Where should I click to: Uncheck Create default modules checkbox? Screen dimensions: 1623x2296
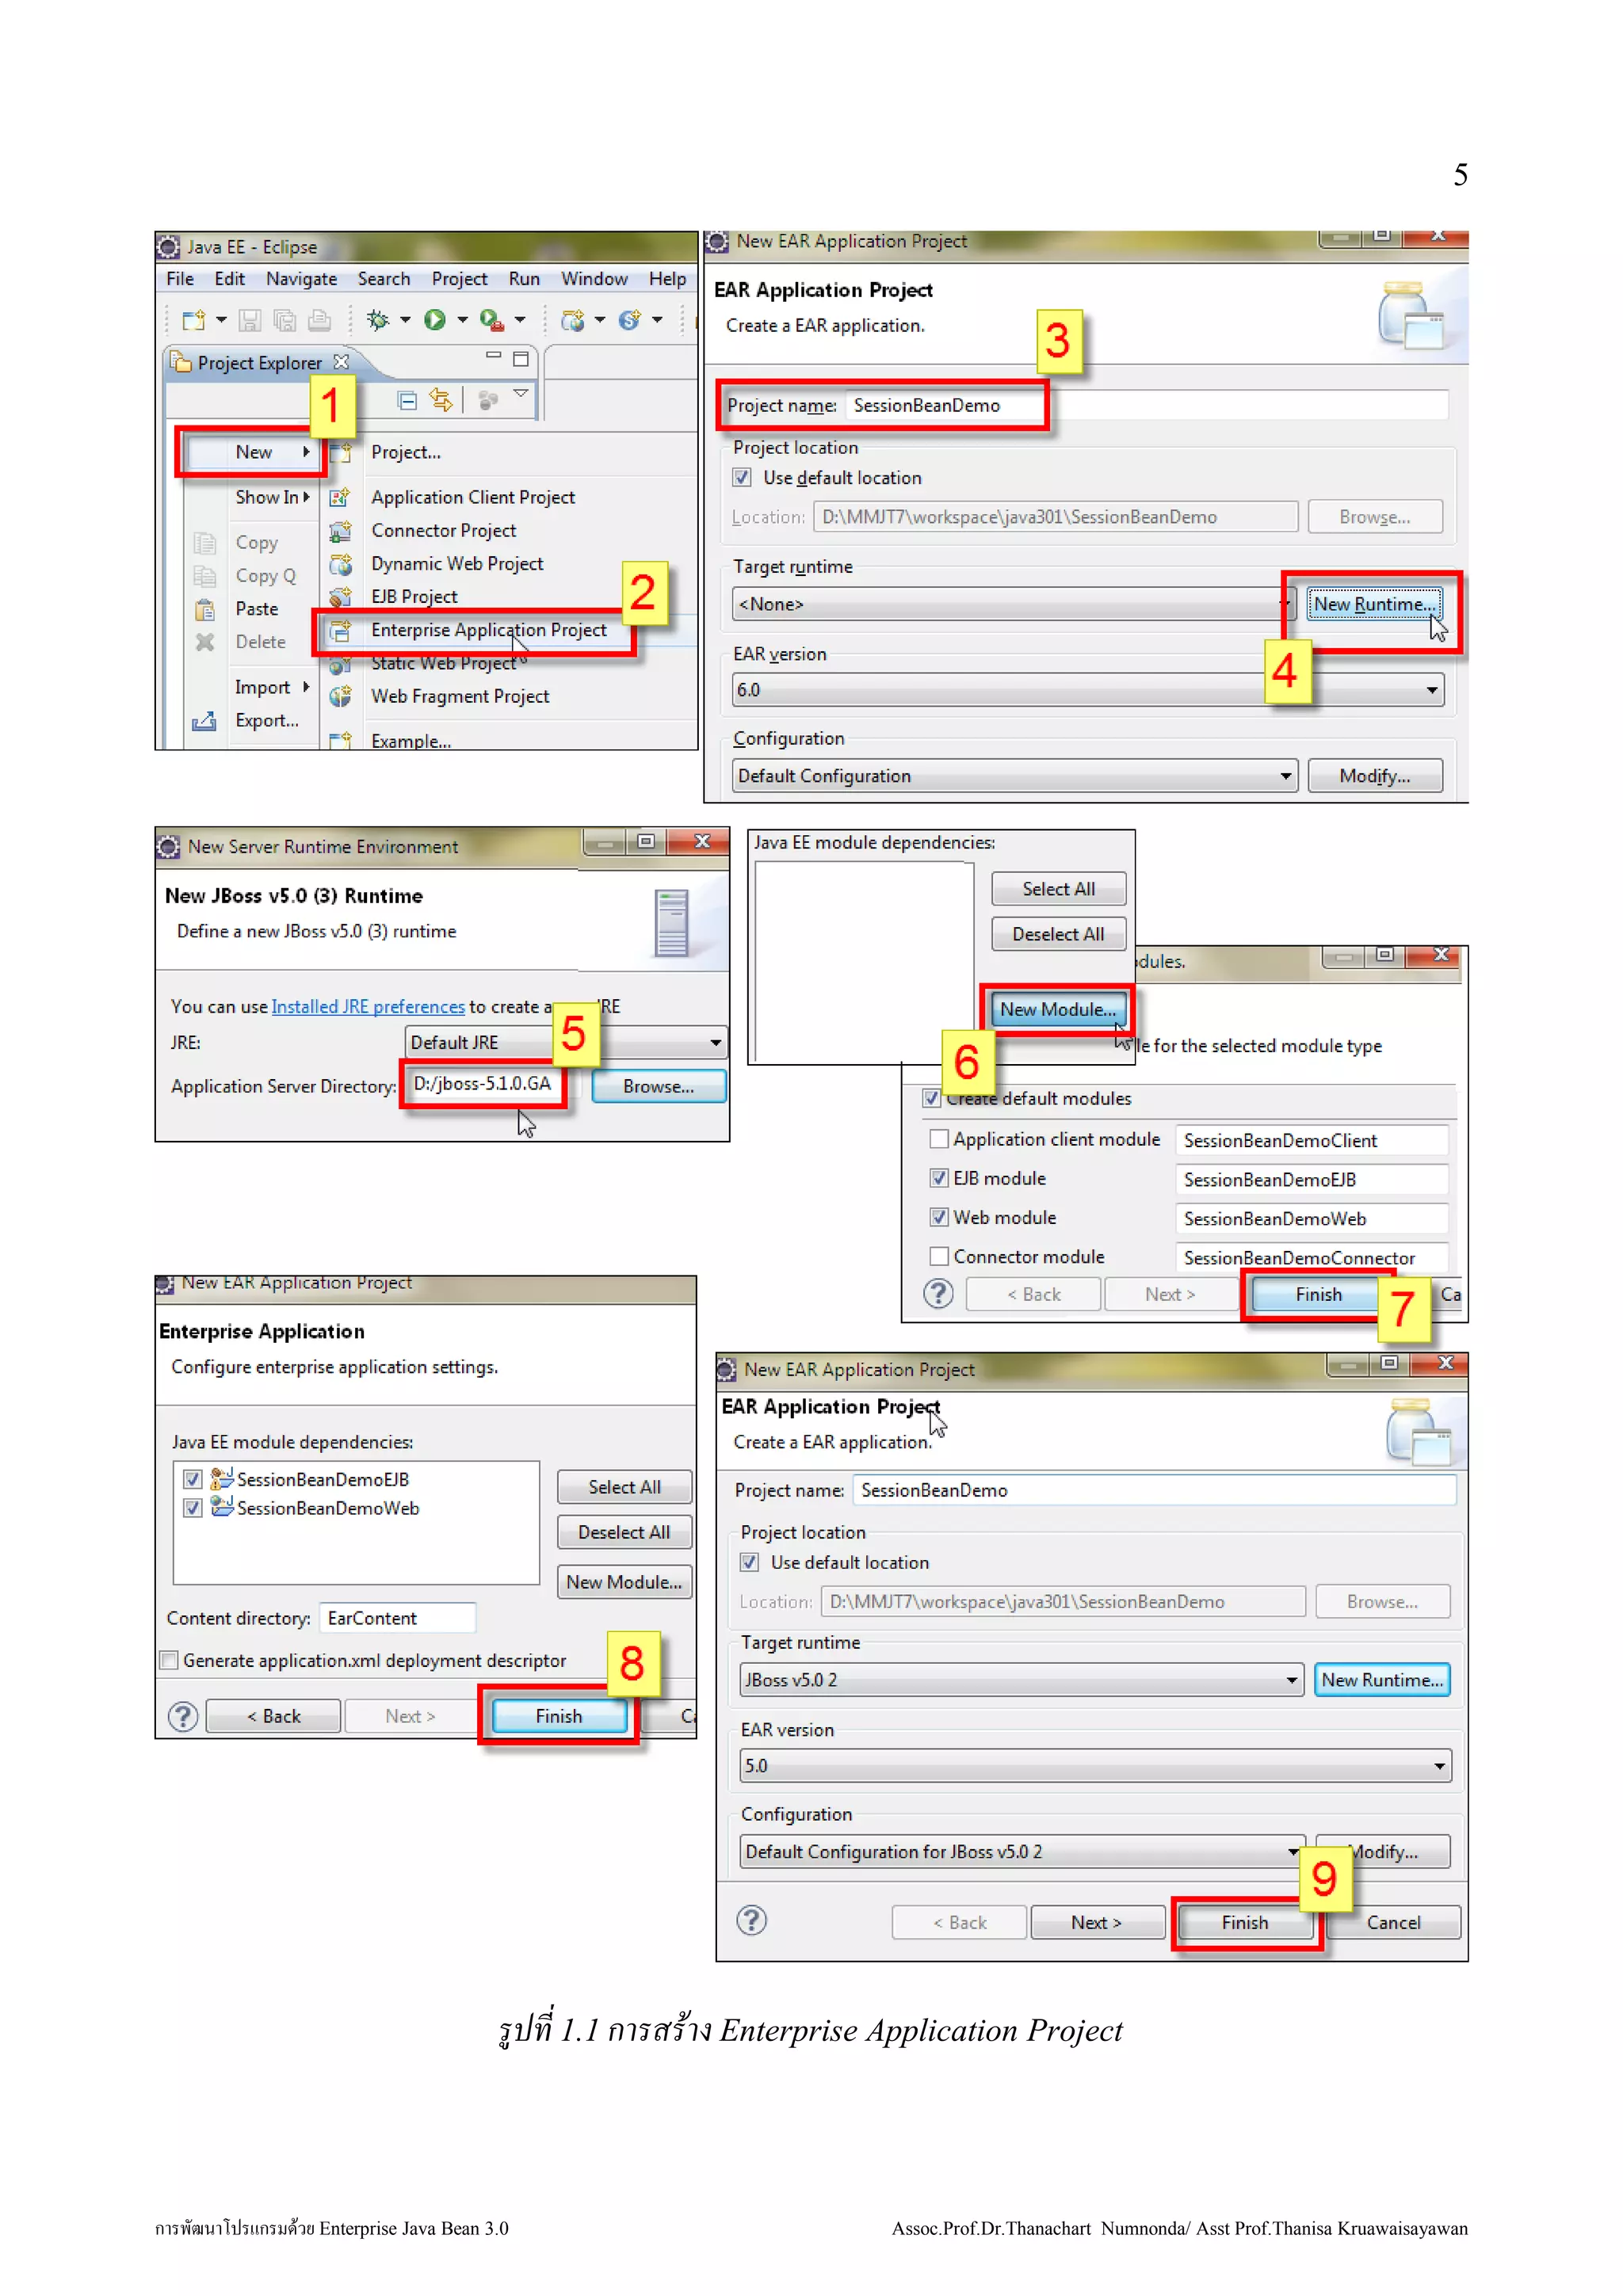click(x=931, y=1098)
